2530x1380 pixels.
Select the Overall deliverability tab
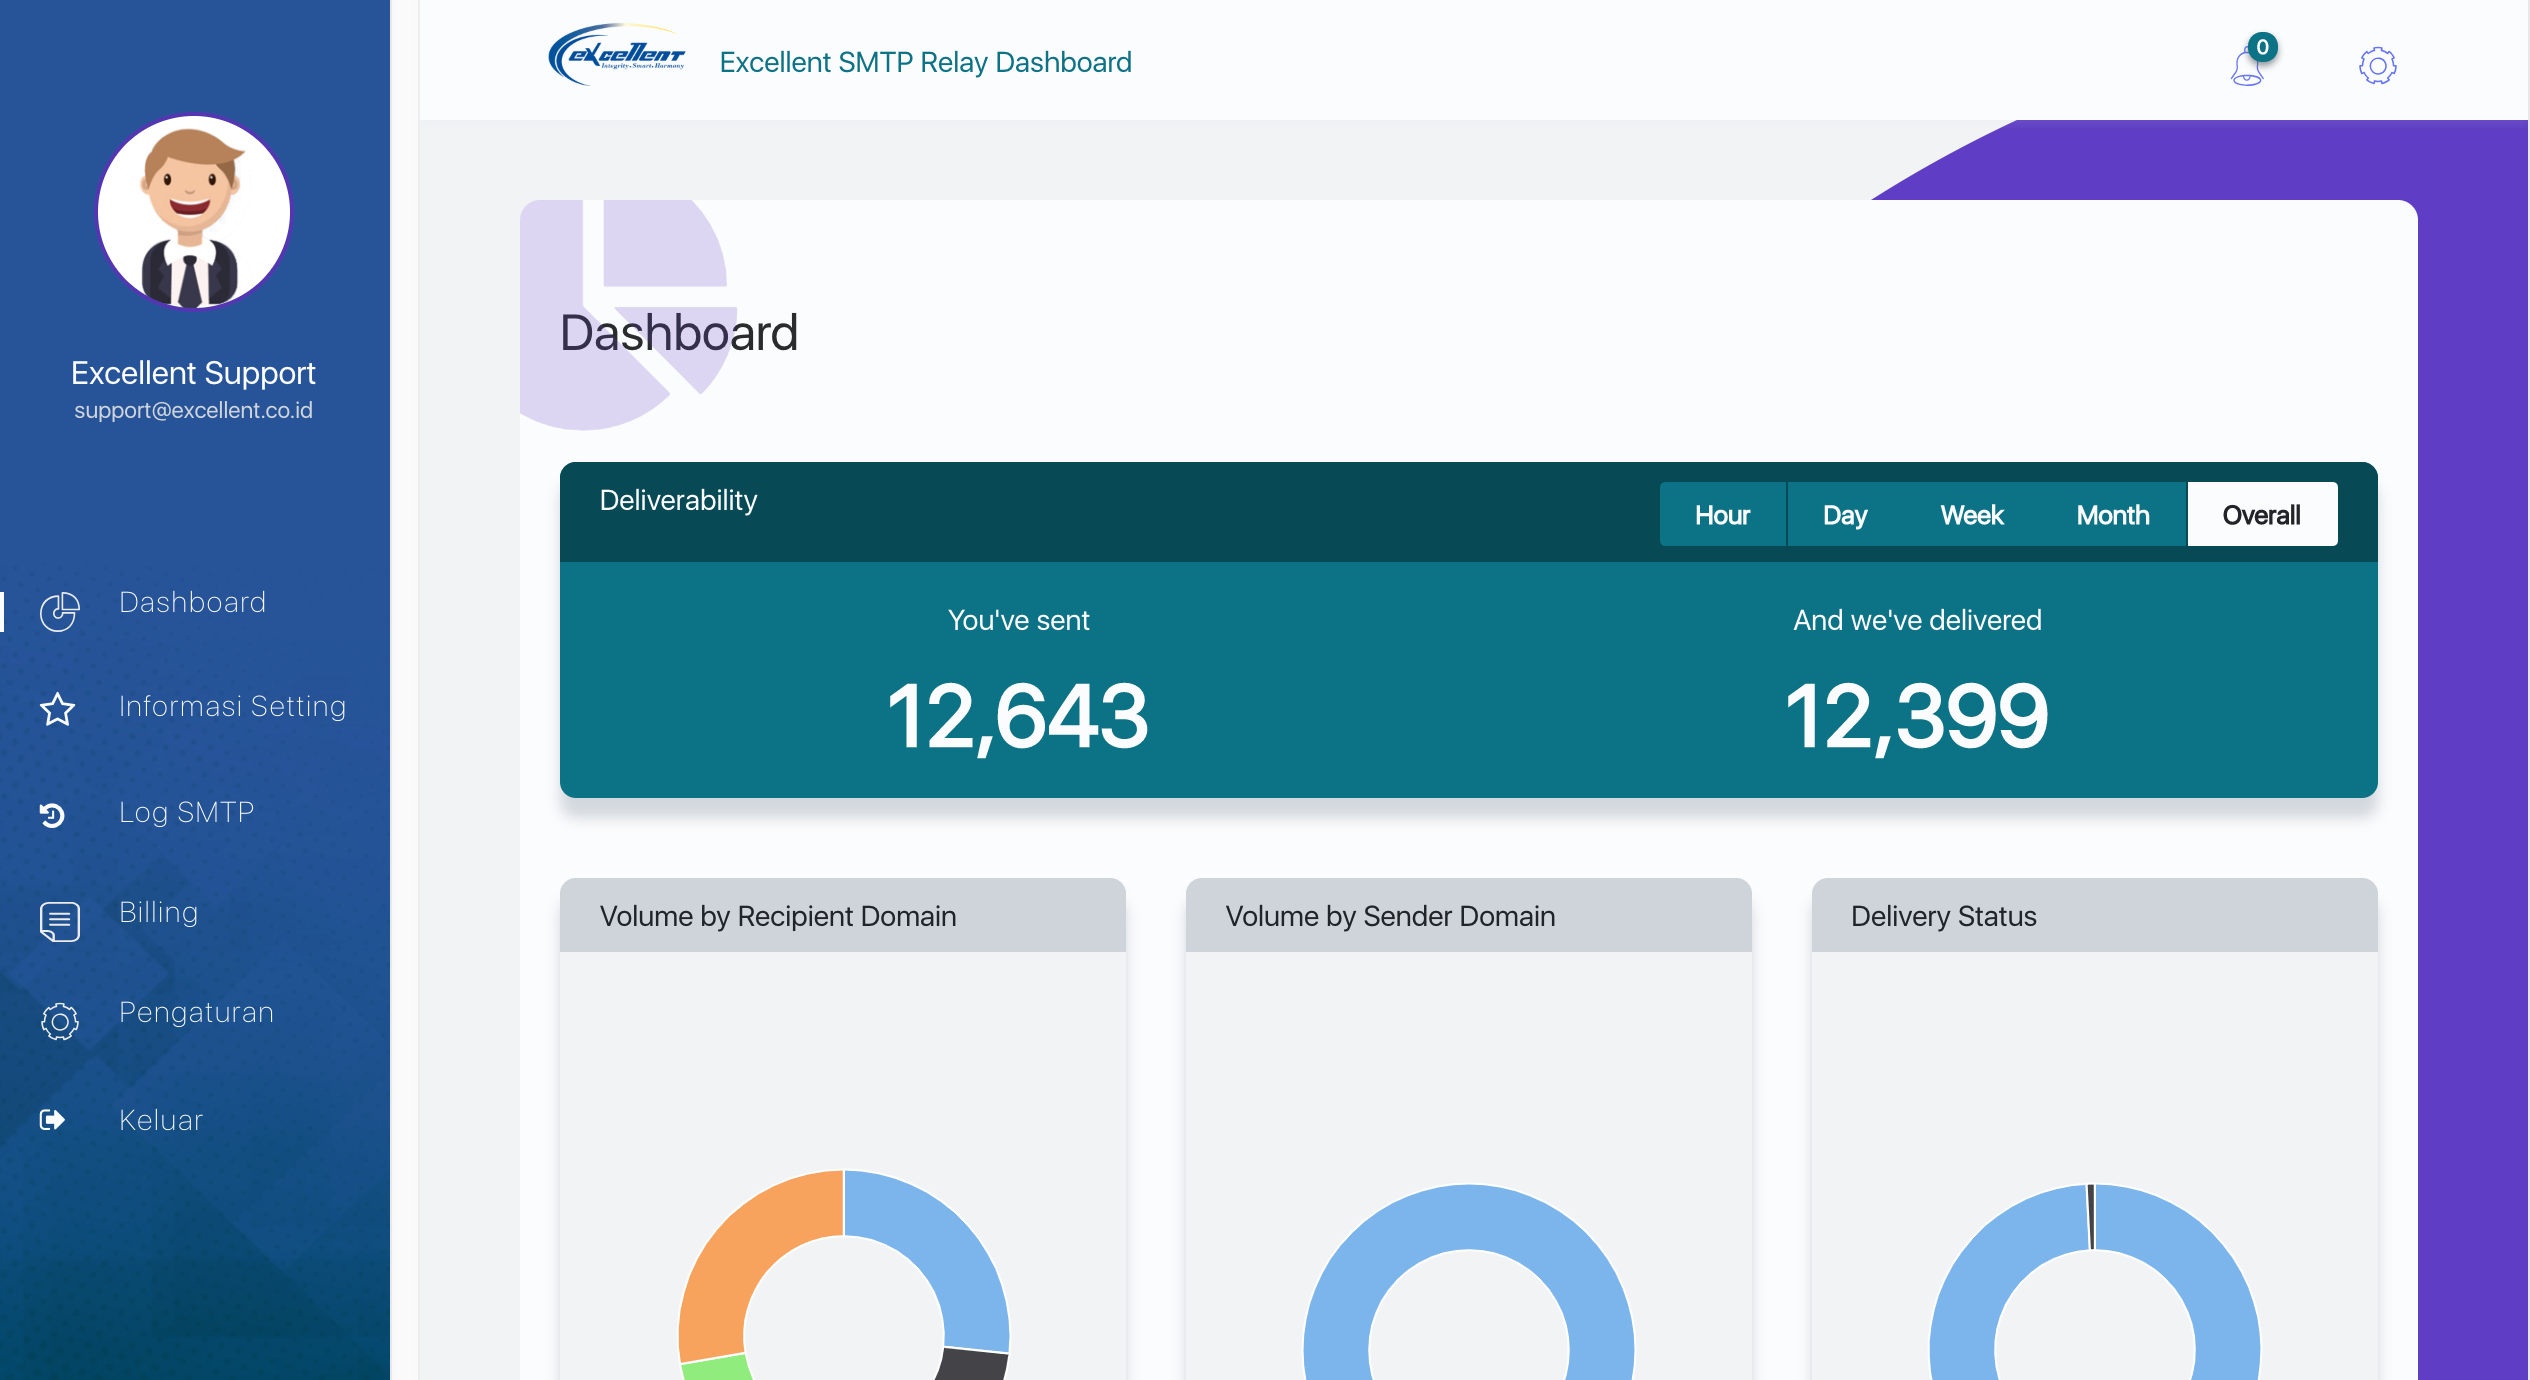[x=2261, y=515]
